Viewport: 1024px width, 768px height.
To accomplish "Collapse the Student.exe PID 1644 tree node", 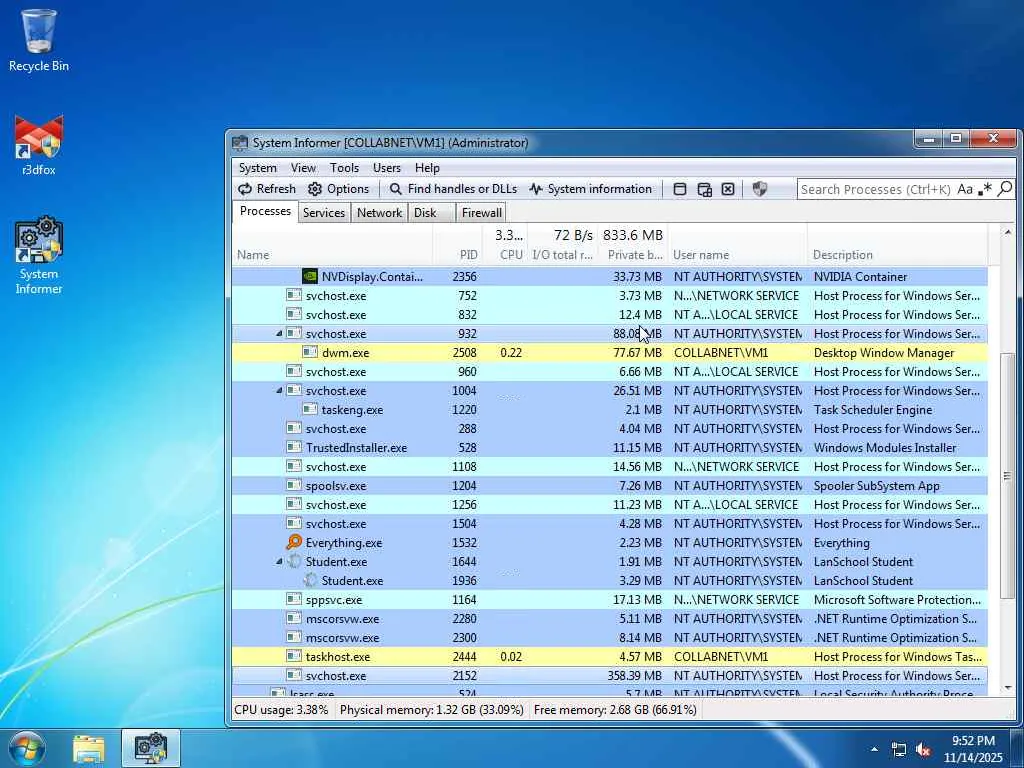I will pos(279,562).
